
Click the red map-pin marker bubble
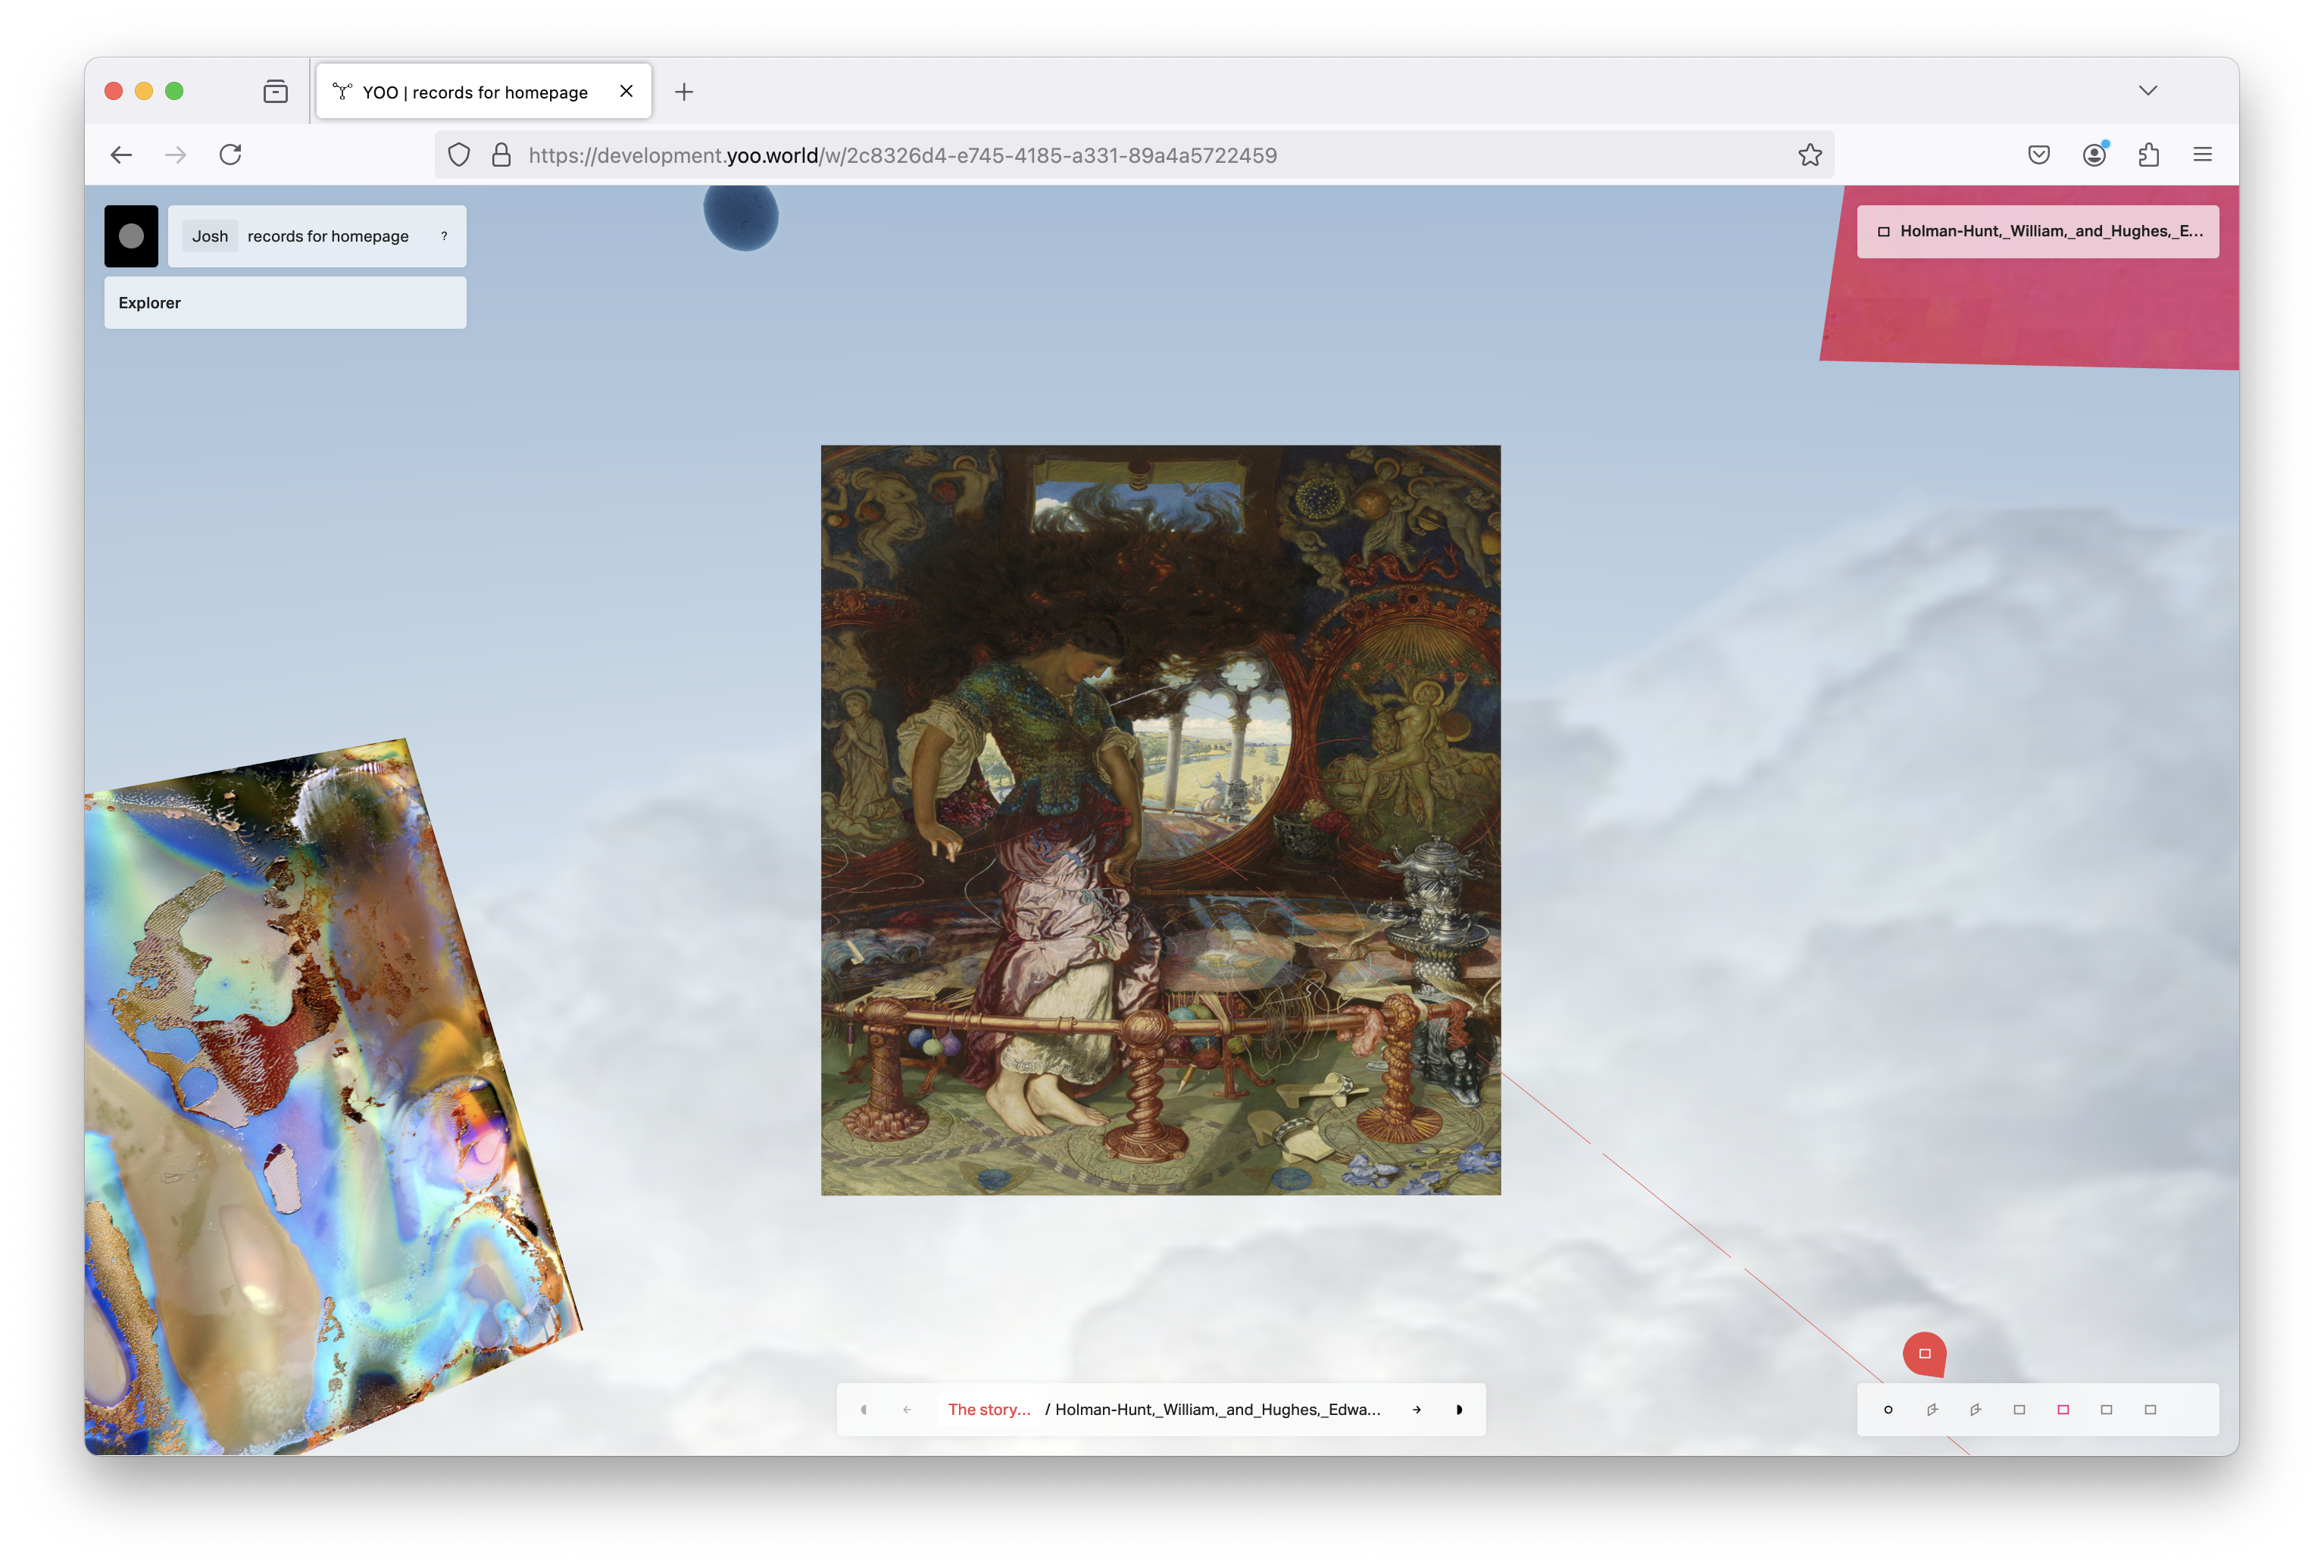(1924, 1354)
